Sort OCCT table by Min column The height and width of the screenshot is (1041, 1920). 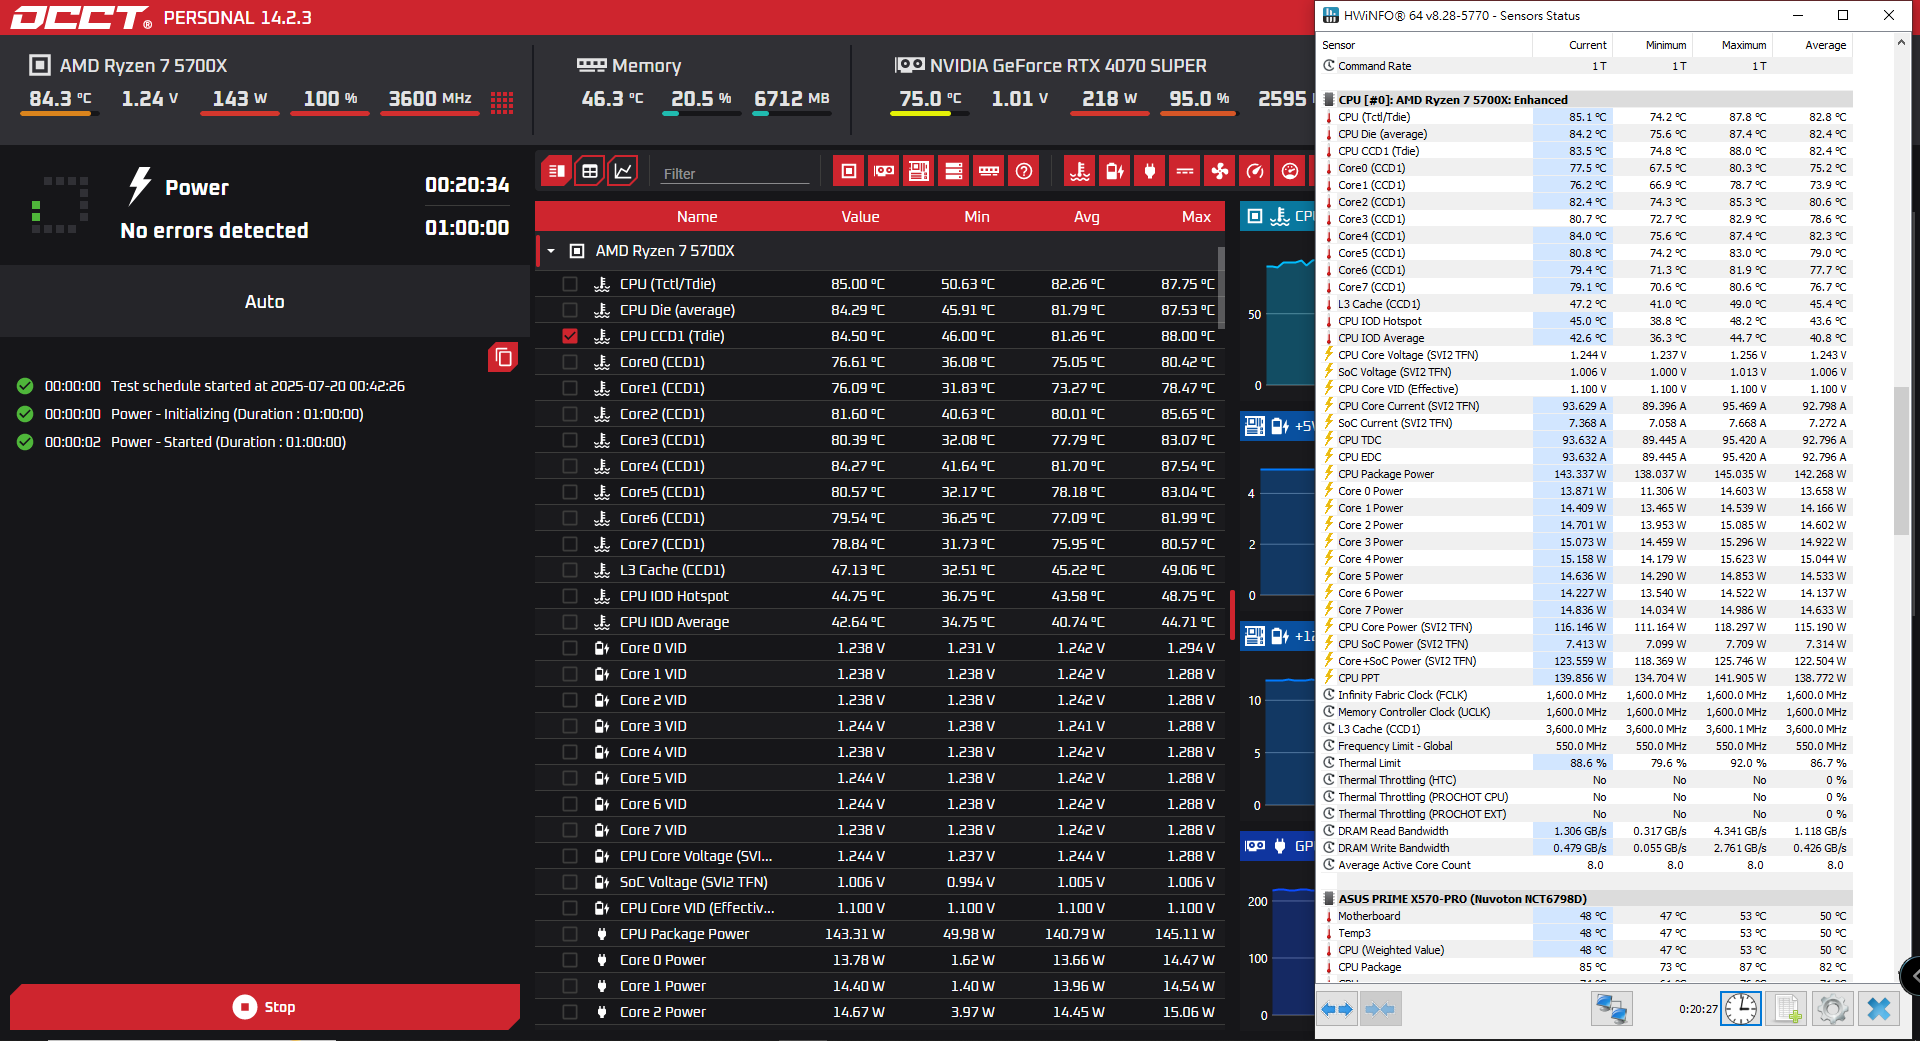coord(977,217)
